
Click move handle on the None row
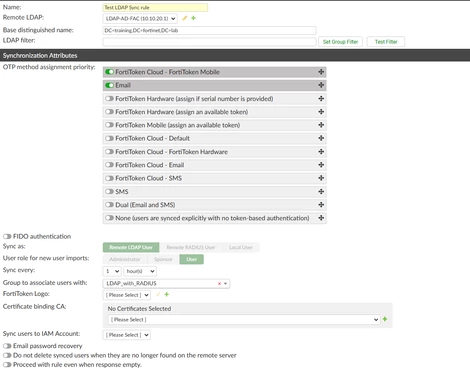[321, 218]
